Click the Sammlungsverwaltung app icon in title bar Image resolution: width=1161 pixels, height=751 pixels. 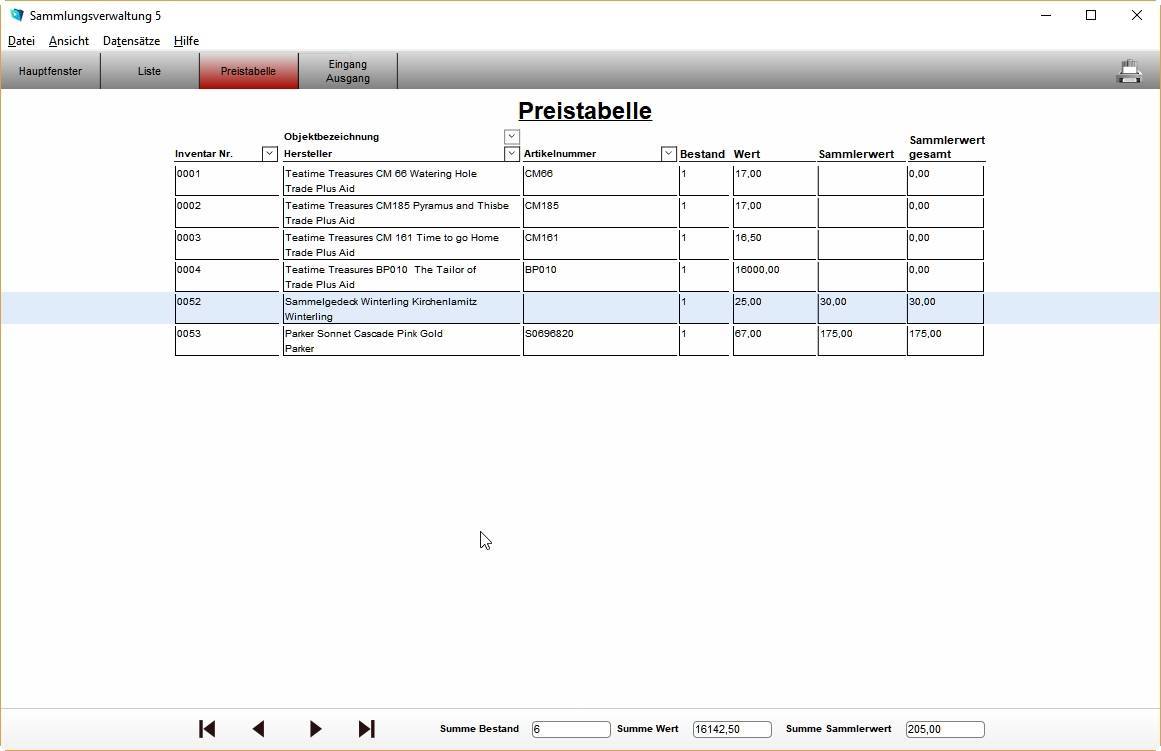click(x=16, y=16)
